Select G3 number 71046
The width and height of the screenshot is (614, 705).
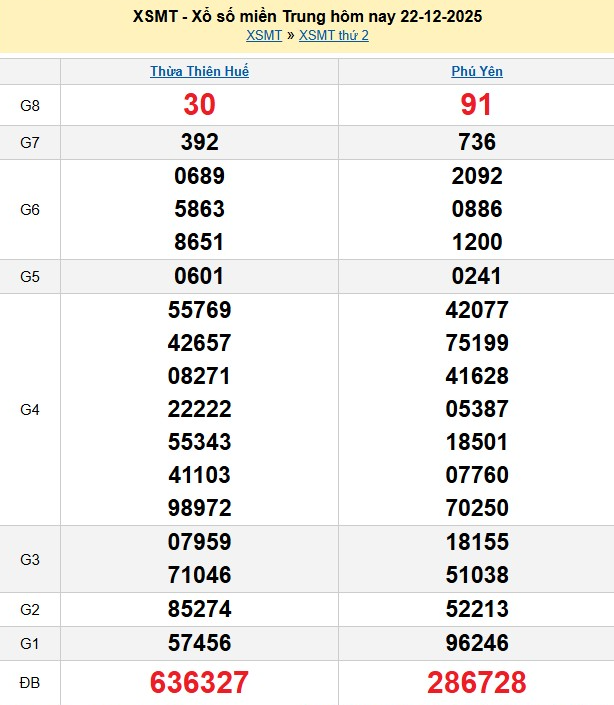[x=200, y=575]
